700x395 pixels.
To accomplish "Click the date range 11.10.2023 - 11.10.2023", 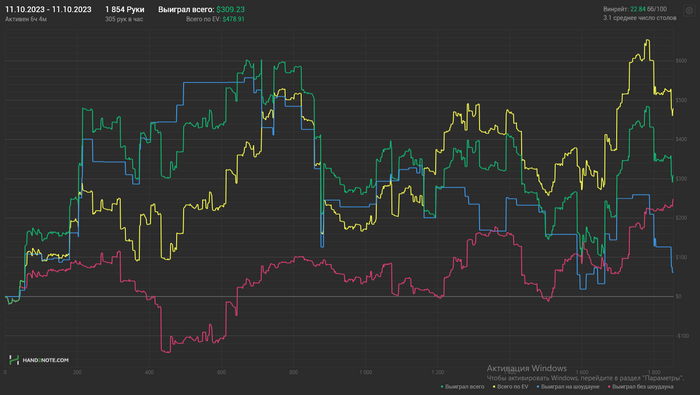I will tap(48, 9).
